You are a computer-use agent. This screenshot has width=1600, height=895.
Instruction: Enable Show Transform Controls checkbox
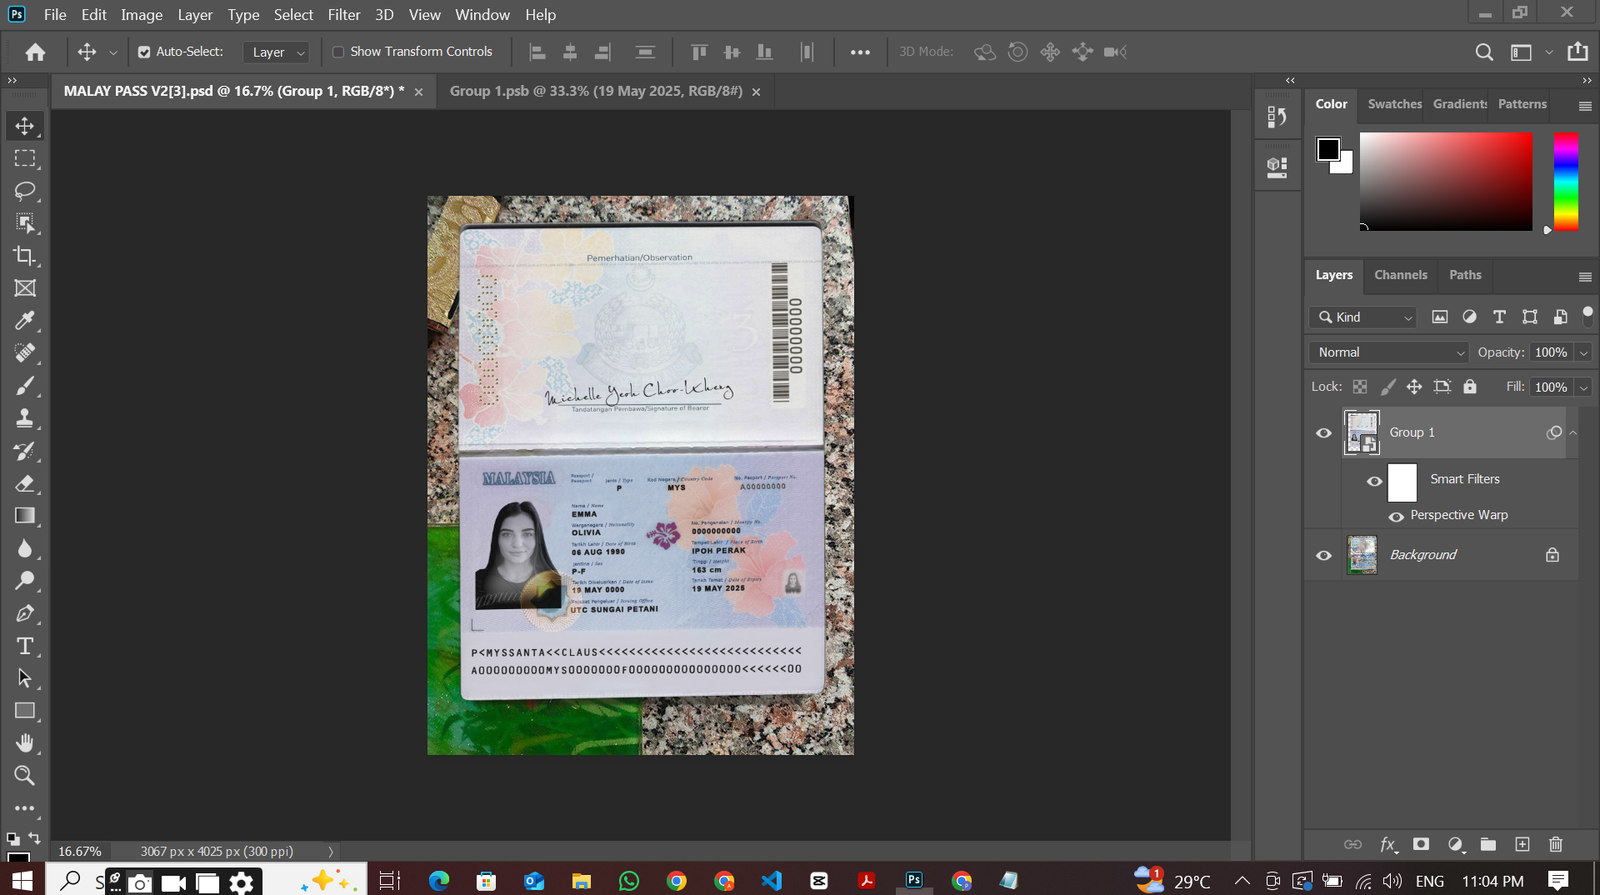[x=338, y=52]
